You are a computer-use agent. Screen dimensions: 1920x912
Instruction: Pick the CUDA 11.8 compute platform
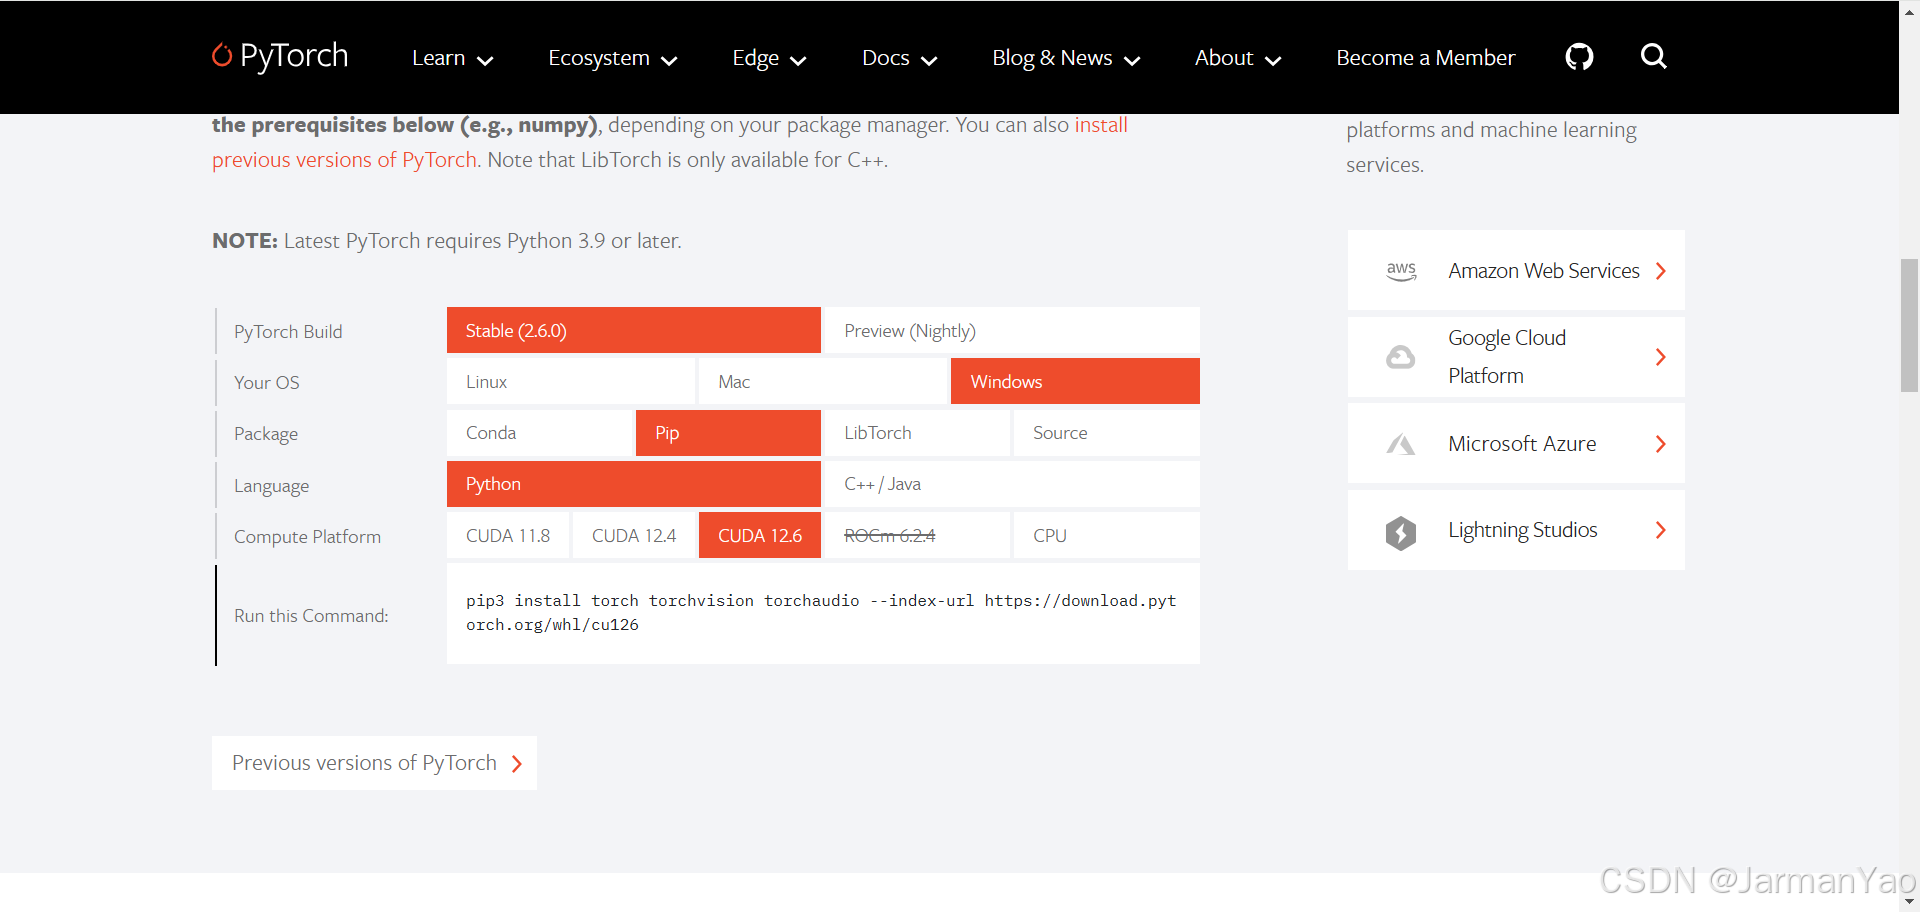508,535
